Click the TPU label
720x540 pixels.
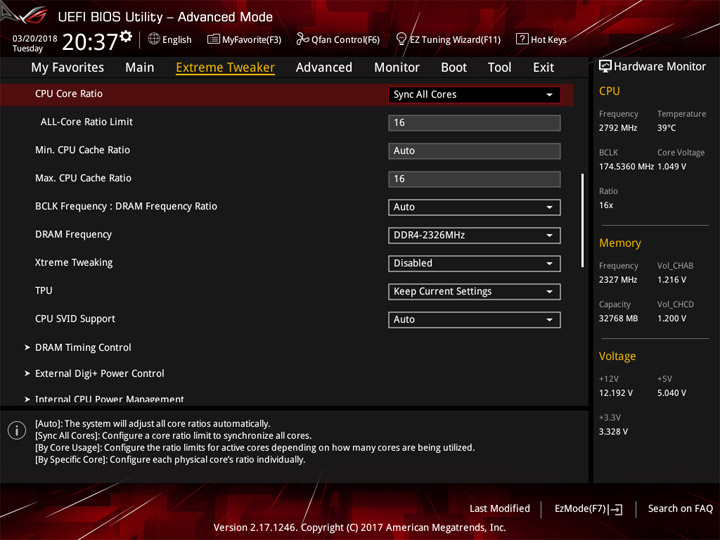pyautogui.click(x=44, y=291)
